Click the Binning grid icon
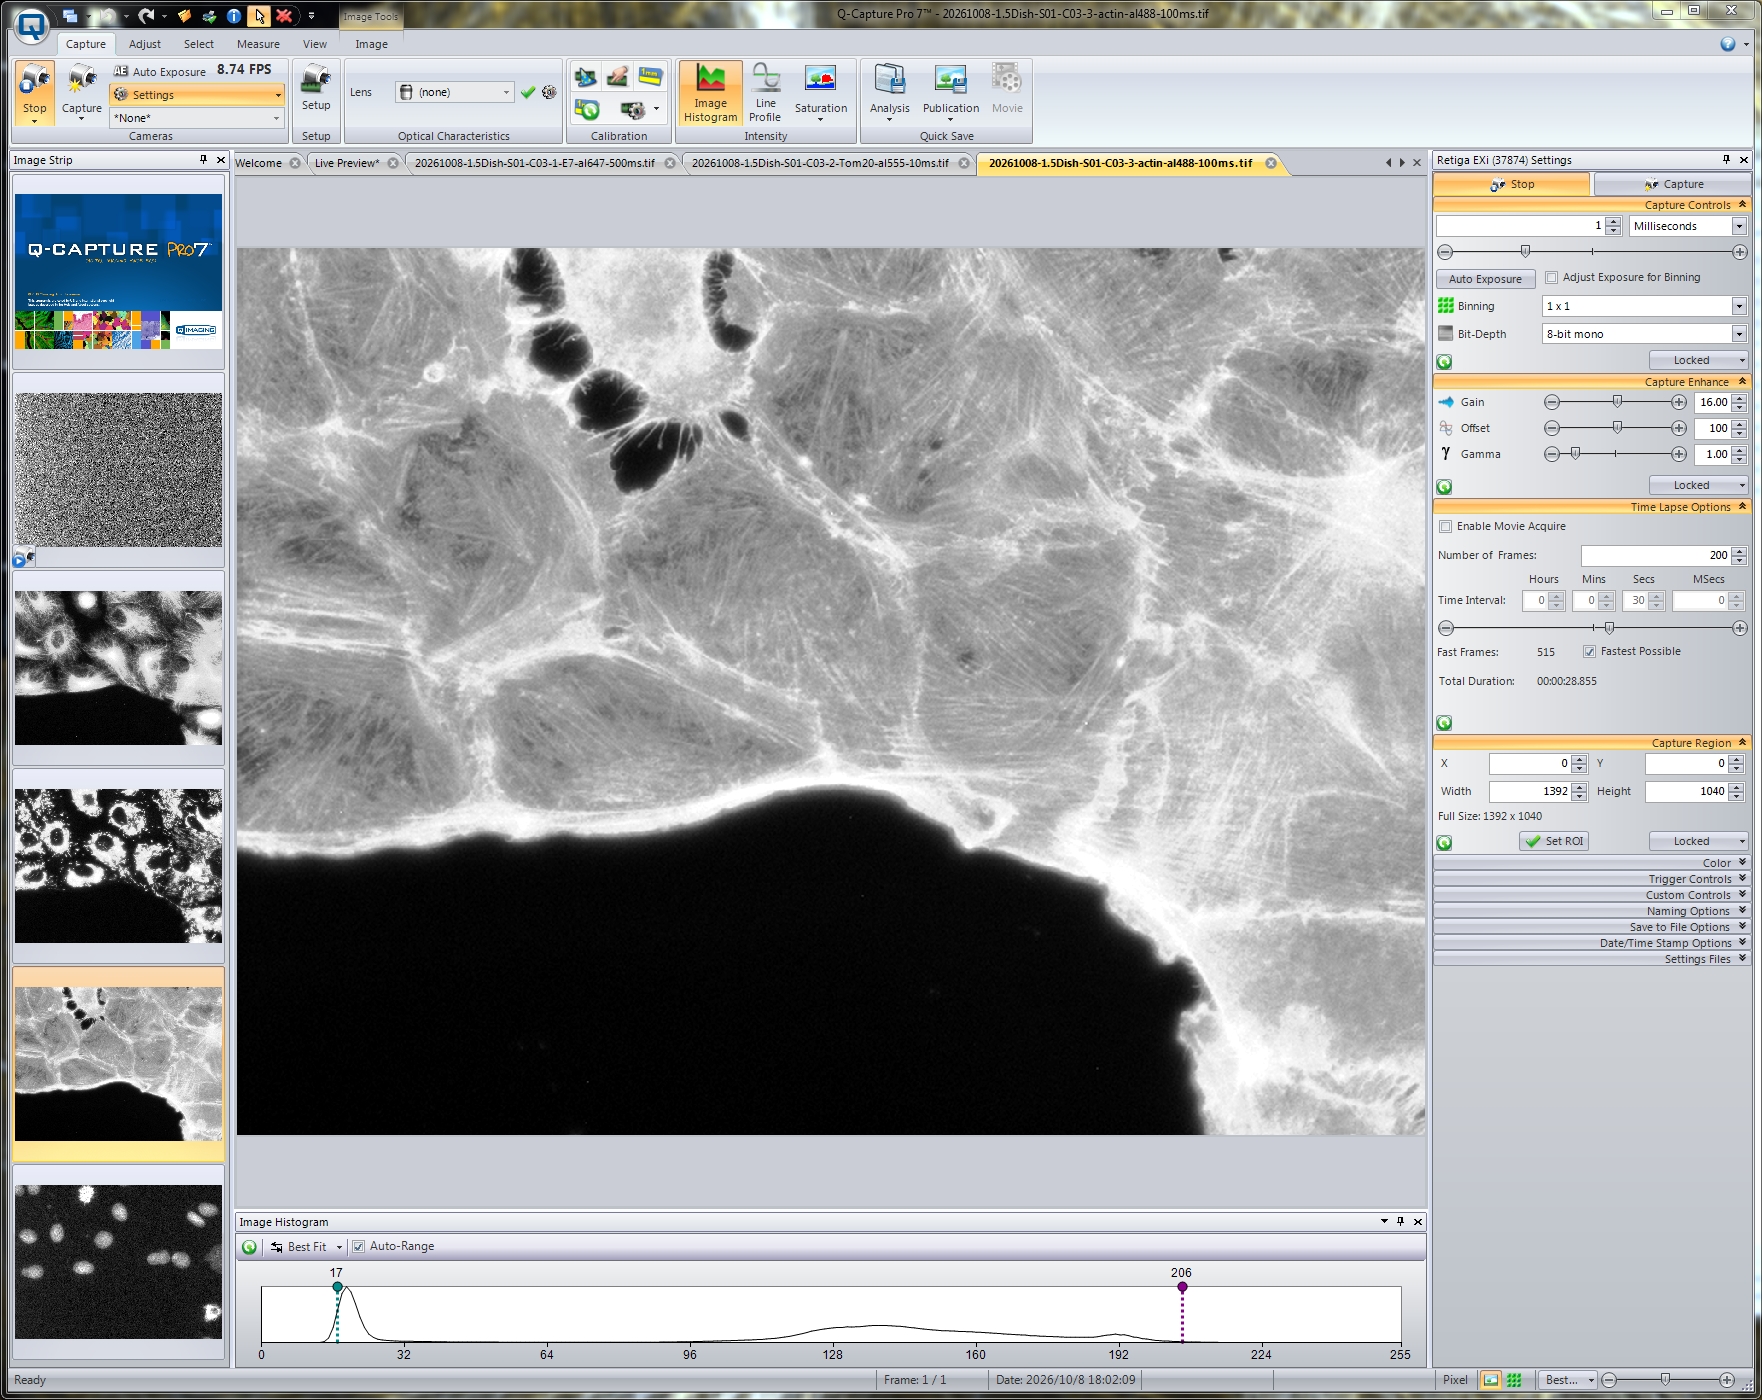 click(1446, 306)
